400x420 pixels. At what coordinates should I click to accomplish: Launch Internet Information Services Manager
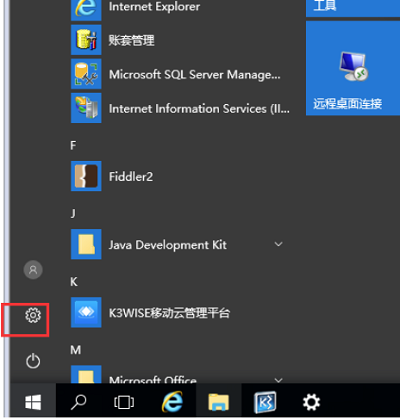180,108
